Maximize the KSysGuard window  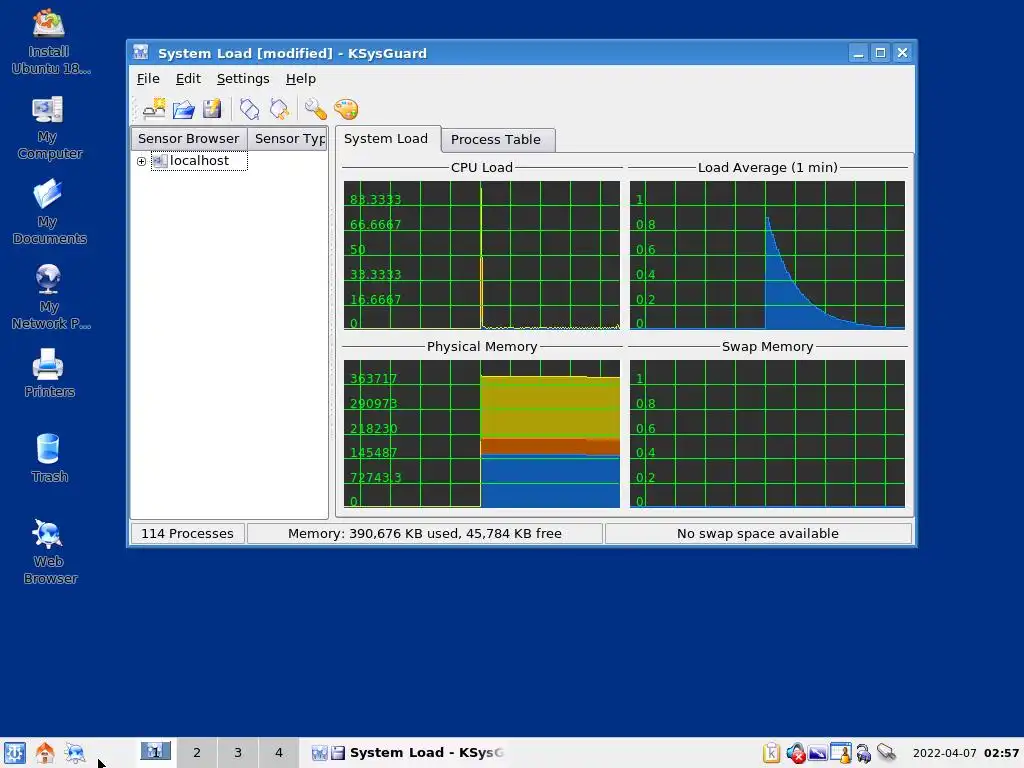(x=880, y=53)
